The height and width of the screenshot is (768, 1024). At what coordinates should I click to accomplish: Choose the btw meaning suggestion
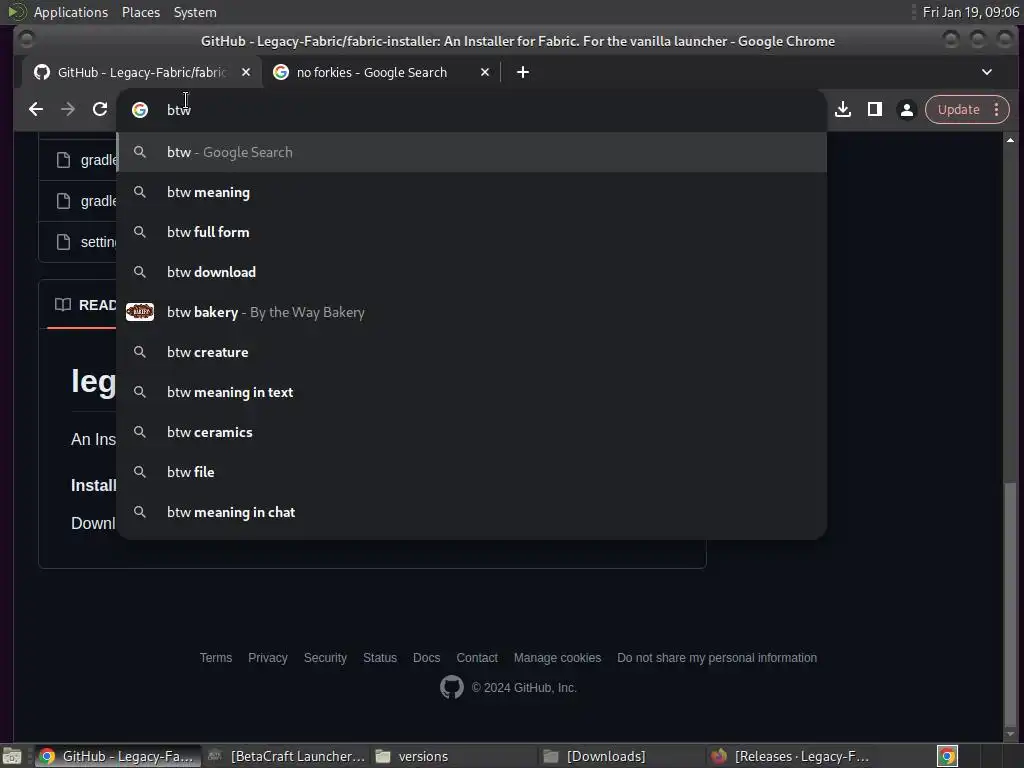coord(472,192)
